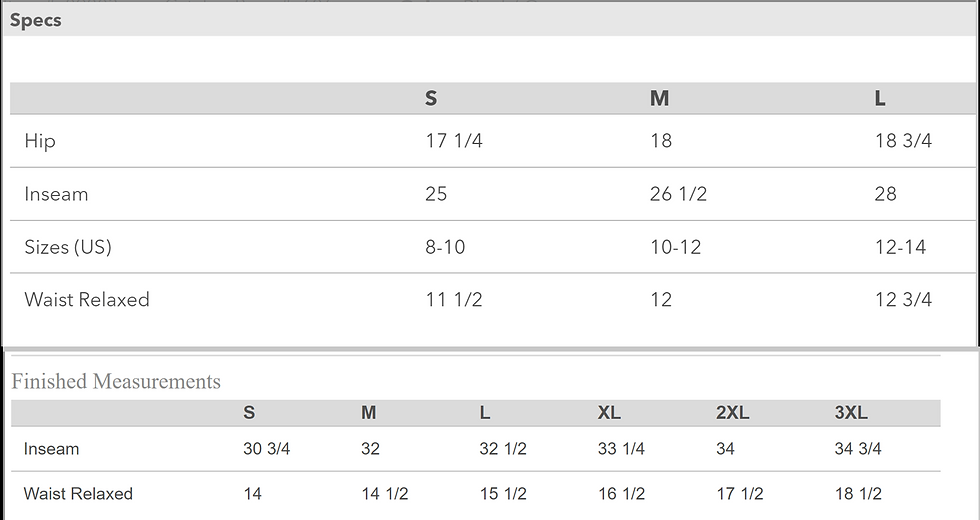Click the Finished Measurements heading
980x520 pixels.
click(x=116, y=381)
